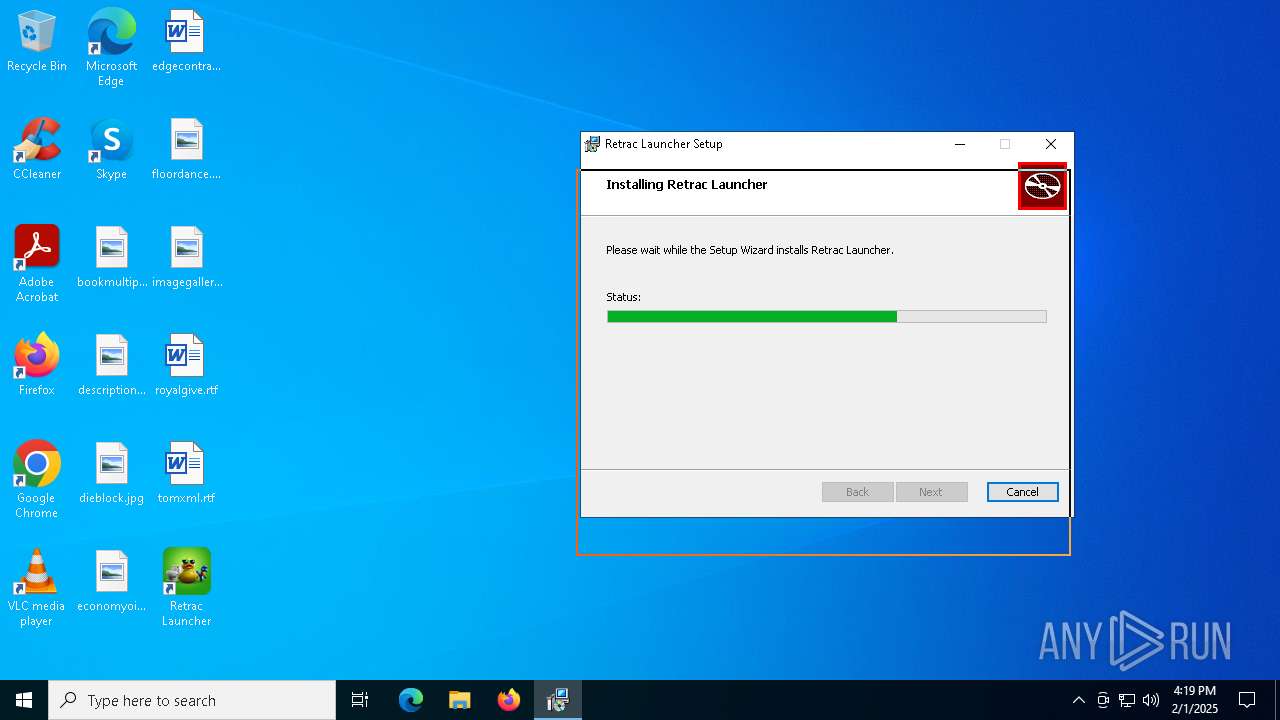Close the Retrac Launcher Setup window

[1050, 144]
